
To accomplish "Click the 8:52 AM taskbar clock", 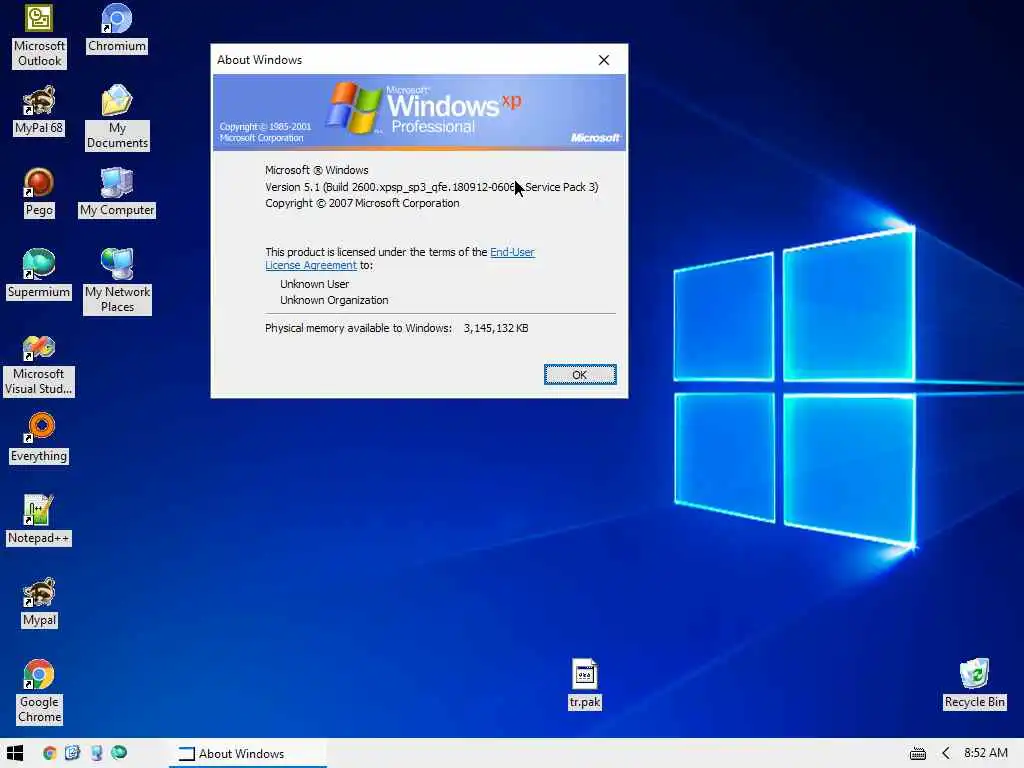I will pyautogui.click(x=985, y=753).
